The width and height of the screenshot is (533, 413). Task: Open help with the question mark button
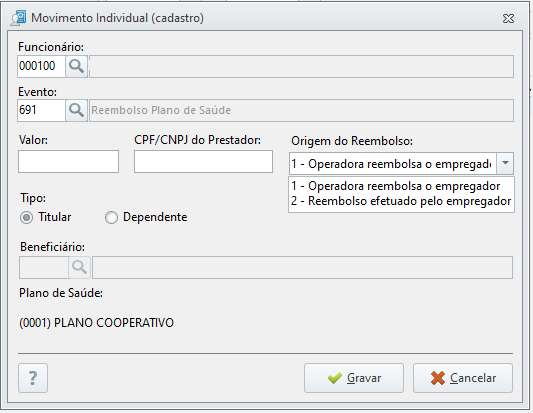pos(33,378)
